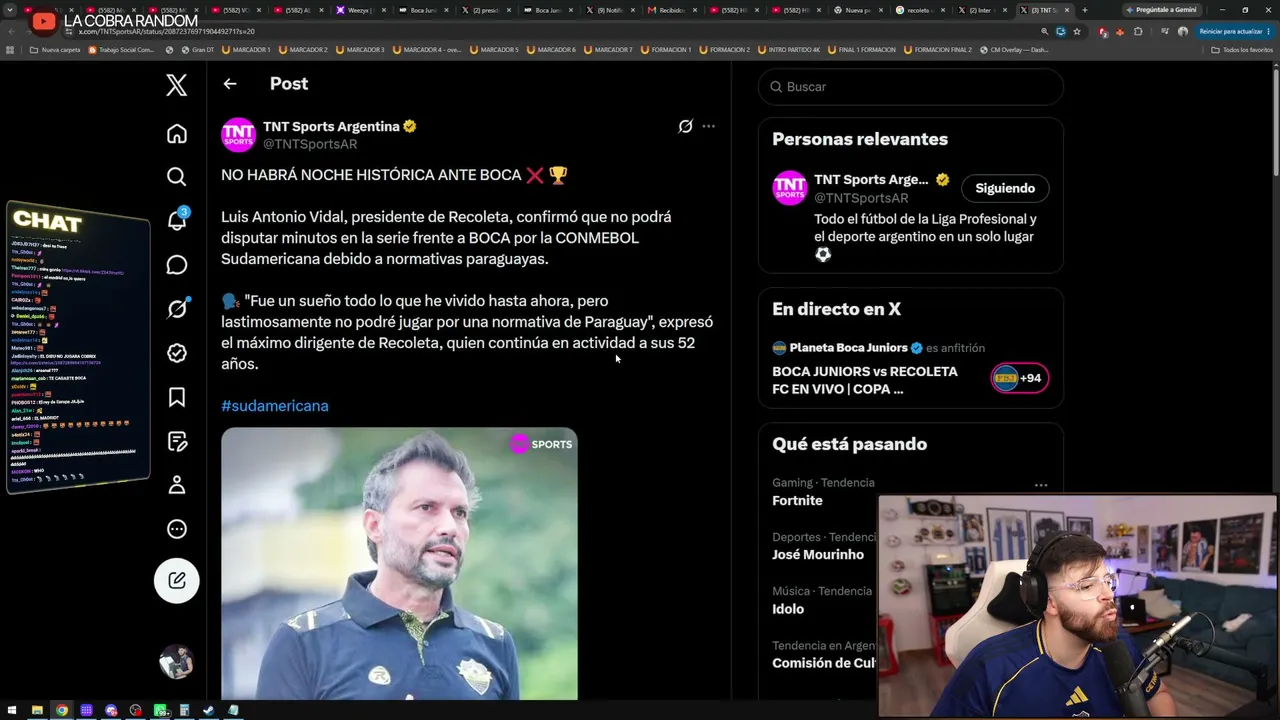1280x720 pixels.
Task: Open Steam from the taskbar
Action: point(209,711)
